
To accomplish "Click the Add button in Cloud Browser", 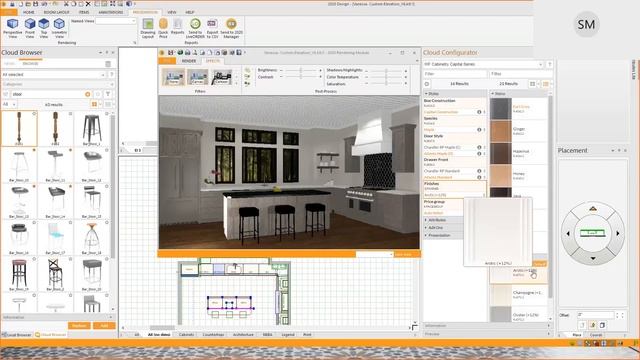I will tap(104, 325).
